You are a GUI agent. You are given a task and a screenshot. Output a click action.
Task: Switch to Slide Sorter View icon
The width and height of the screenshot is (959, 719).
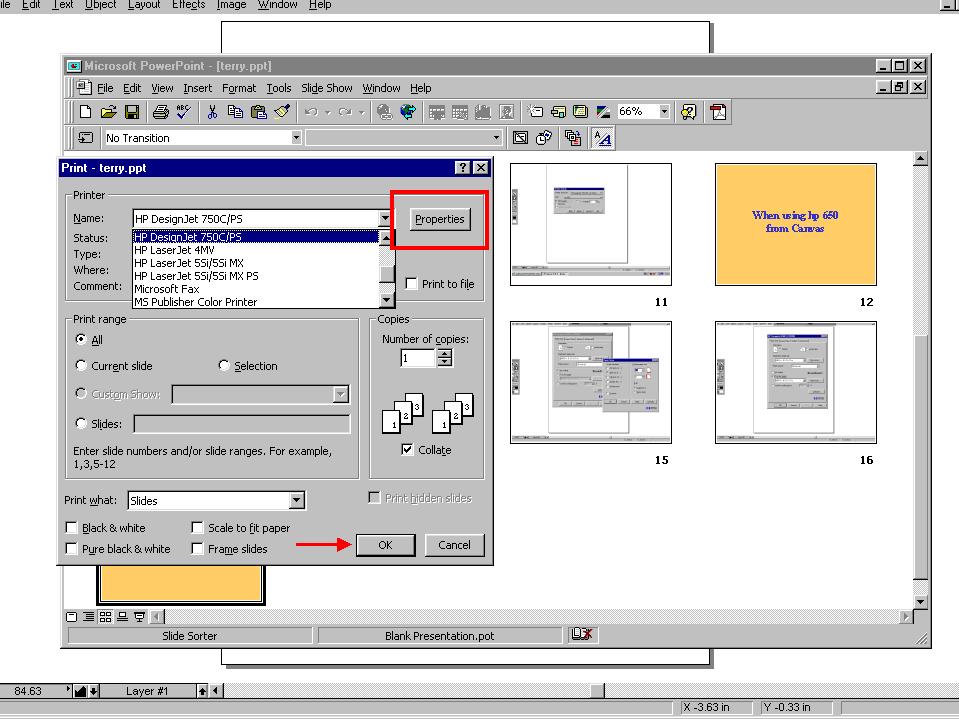click(x=105, y=617)
